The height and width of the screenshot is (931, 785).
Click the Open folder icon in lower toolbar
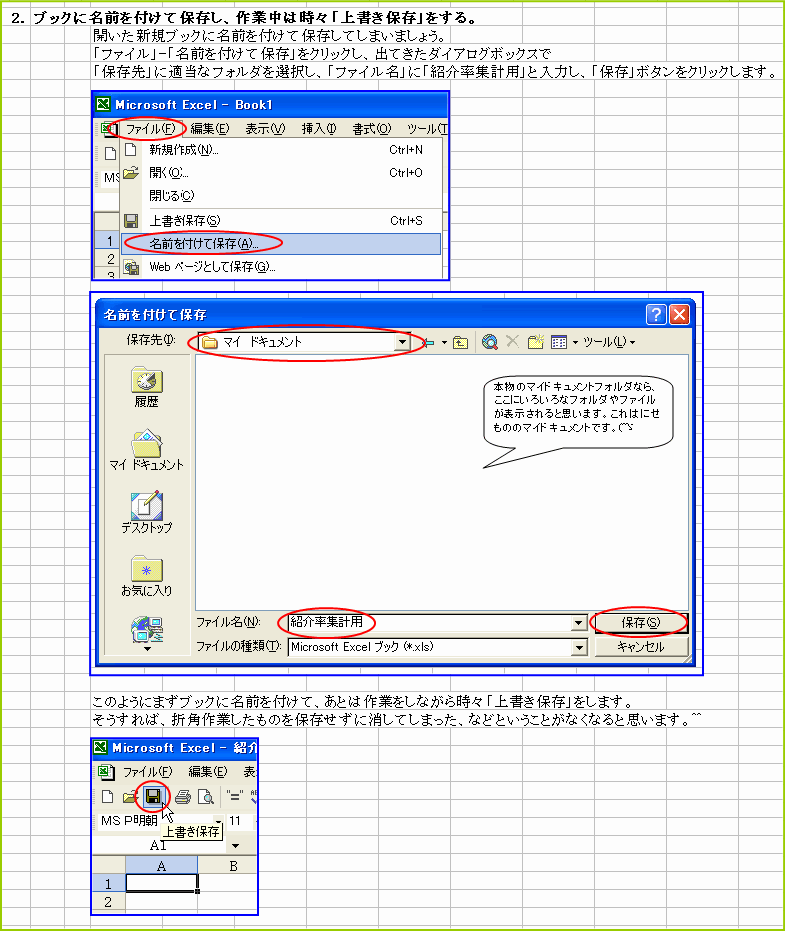coord(129,797)
